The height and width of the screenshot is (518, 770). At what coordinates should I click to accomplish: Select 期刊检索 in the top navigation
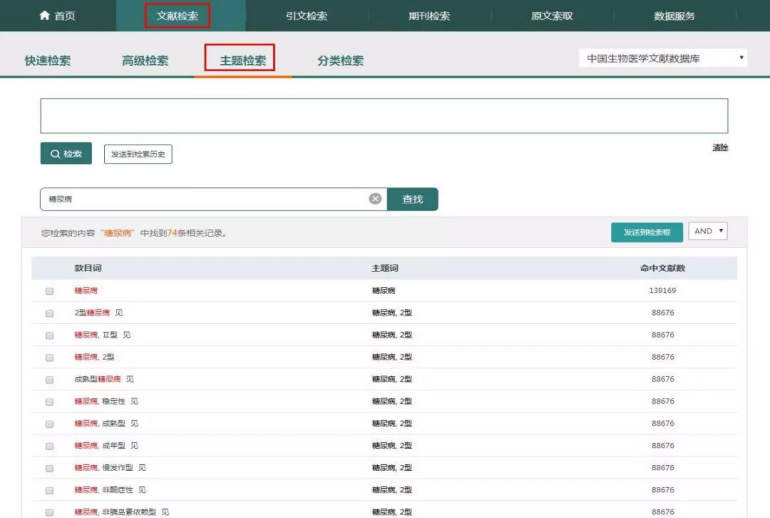(x=430, y=16)
